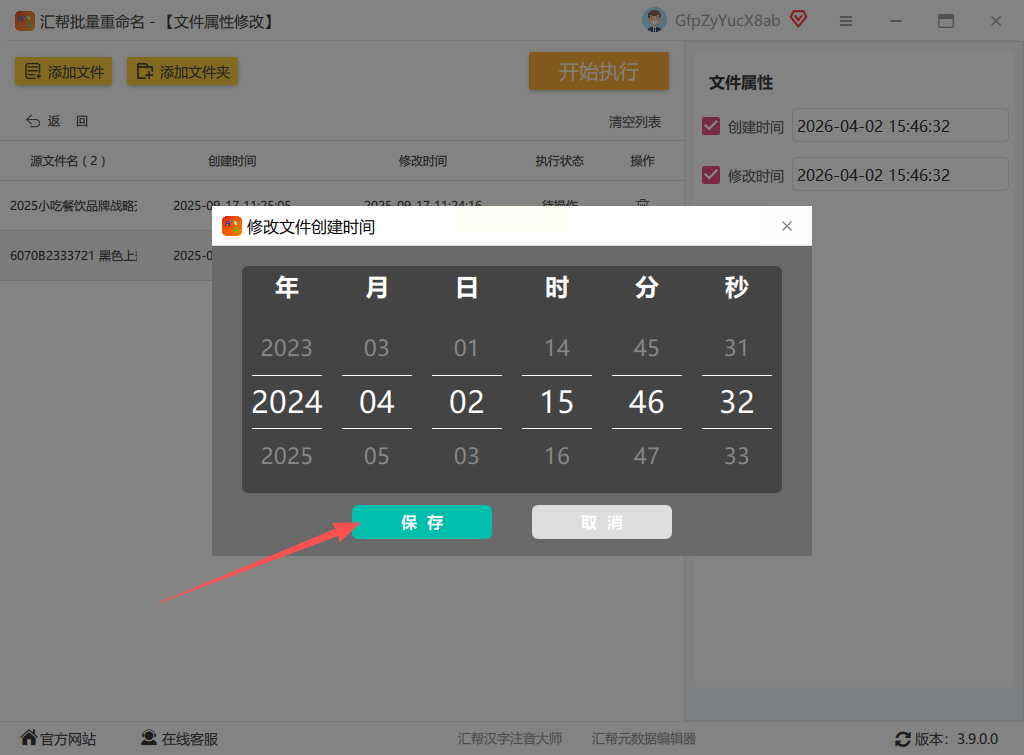
Task: Open the hamburger menu icon in title bar
Action: [846, 22]
